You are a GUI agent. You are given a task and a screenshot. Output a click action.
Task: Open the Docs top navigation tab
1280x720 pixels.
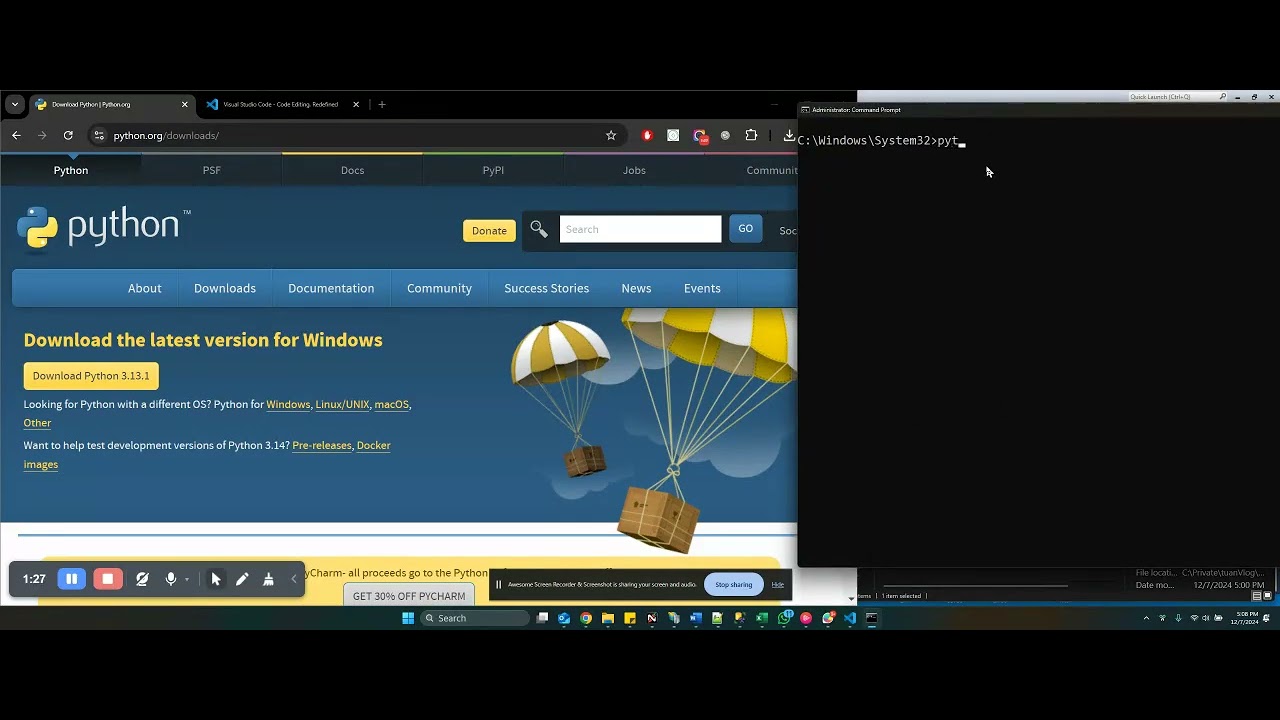point(352,170)
